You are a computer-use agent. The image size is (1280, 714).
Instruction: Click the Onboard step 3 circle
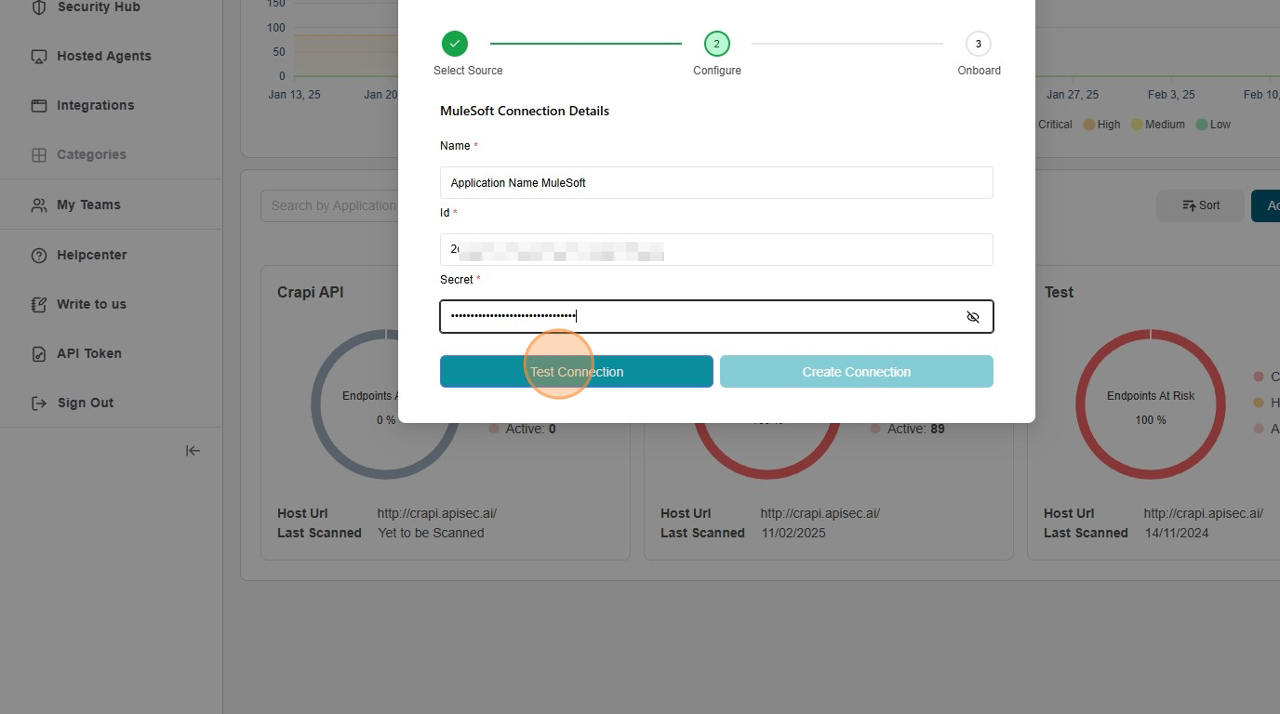978,44
